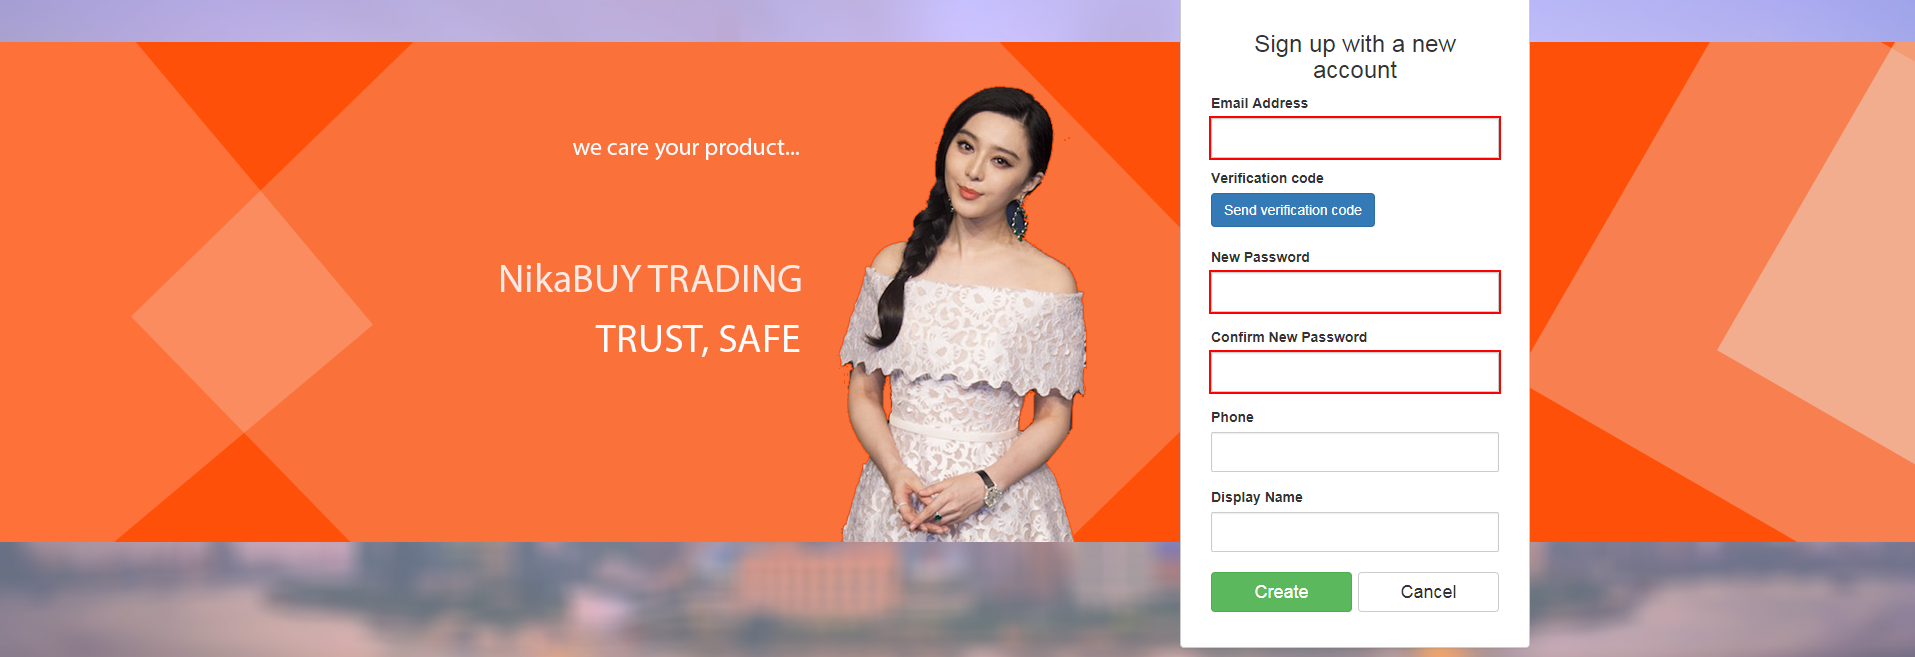This screenshot has width=1915, height=657.
Task: Send verification code button
Action: 1293,210
